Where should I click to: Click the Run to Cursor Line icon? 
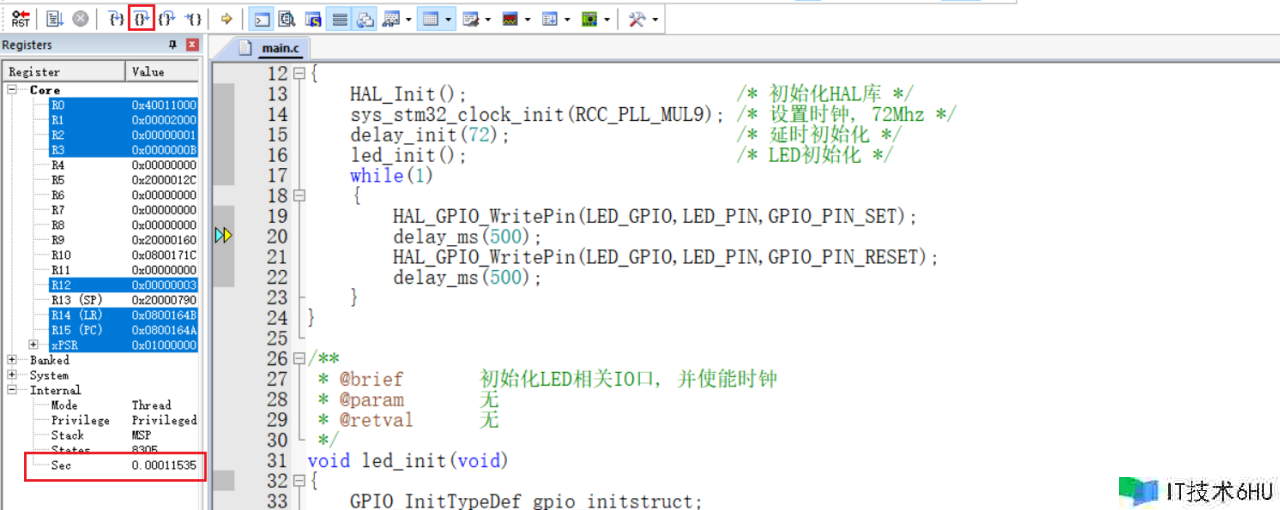point(193,18)
